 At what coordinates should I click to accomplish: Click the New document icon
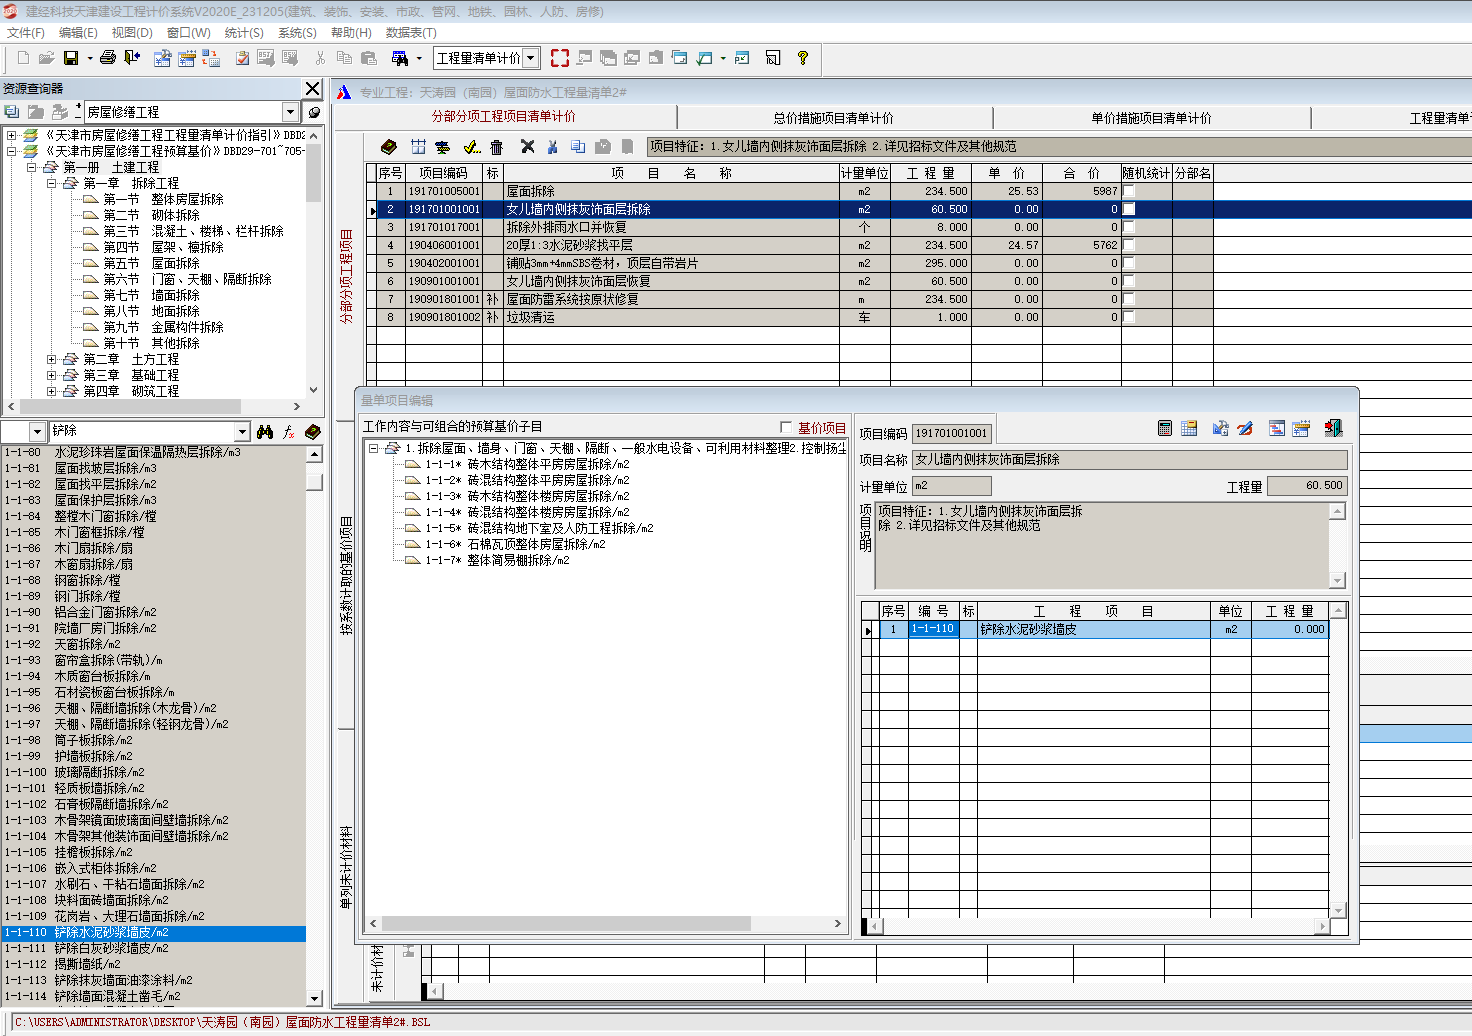[23, 58]
